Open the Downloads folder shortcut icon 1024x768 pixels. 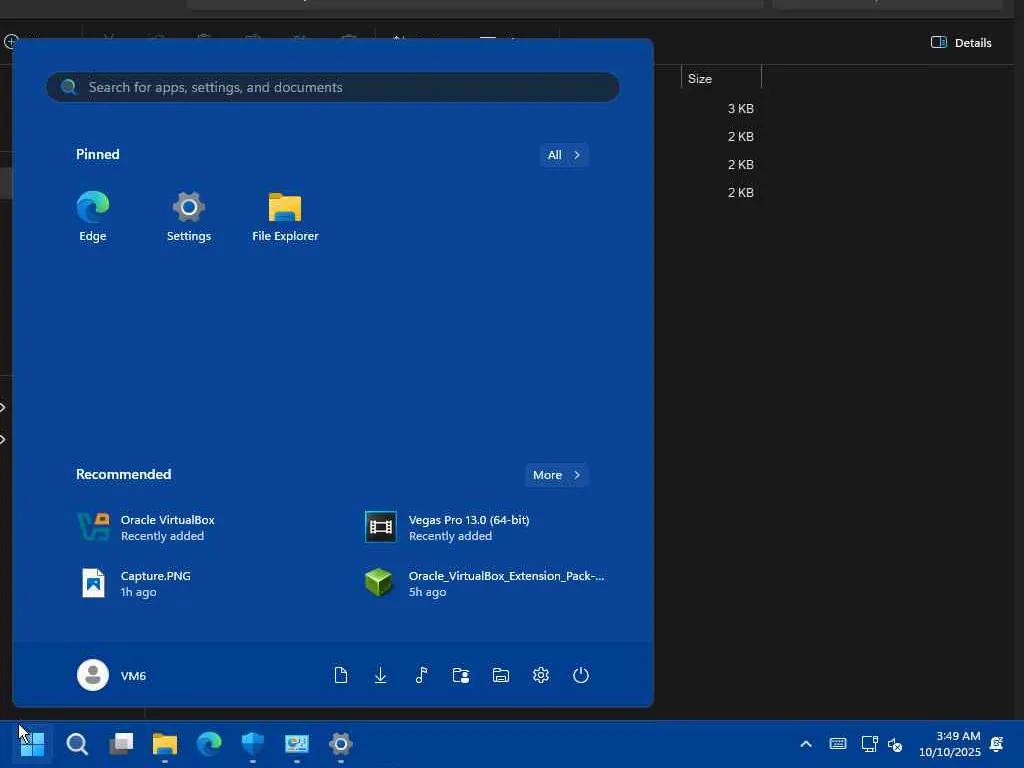[x=381, y=675]
